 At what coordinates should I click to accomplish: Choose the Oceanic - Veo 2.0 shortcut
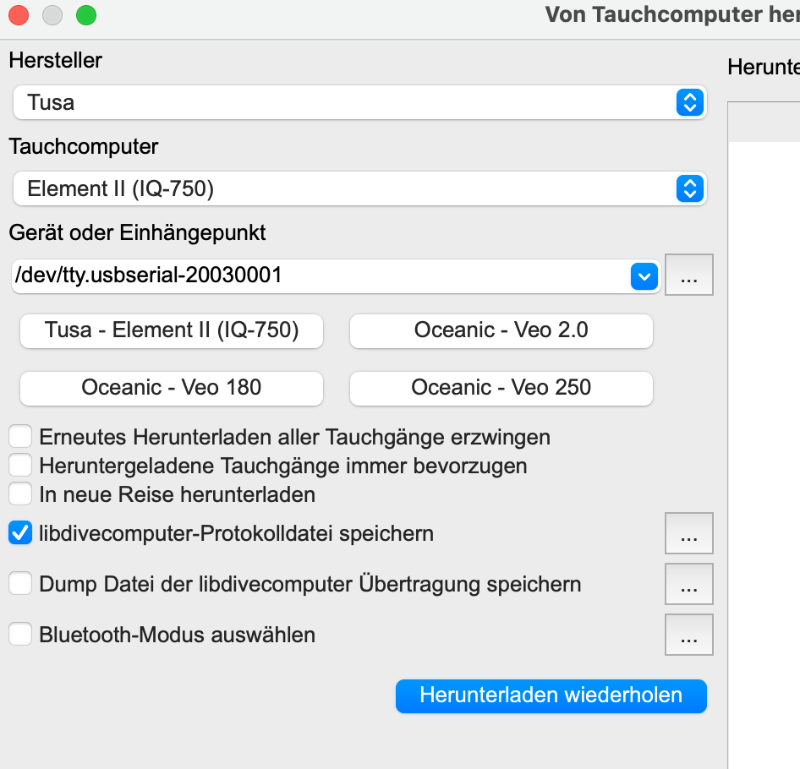pyautogui.click(x=501, y=331)
